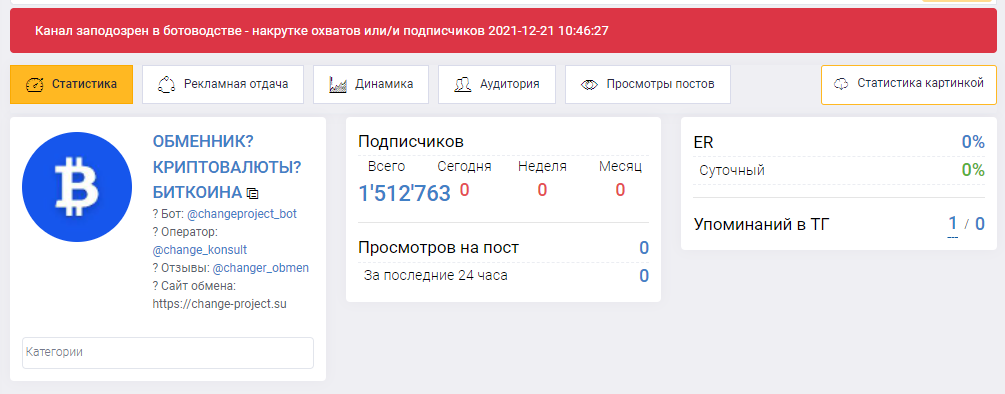
Task: Click the cycle icon beside Рекламная отдача
Action: [x=167, y=85]
